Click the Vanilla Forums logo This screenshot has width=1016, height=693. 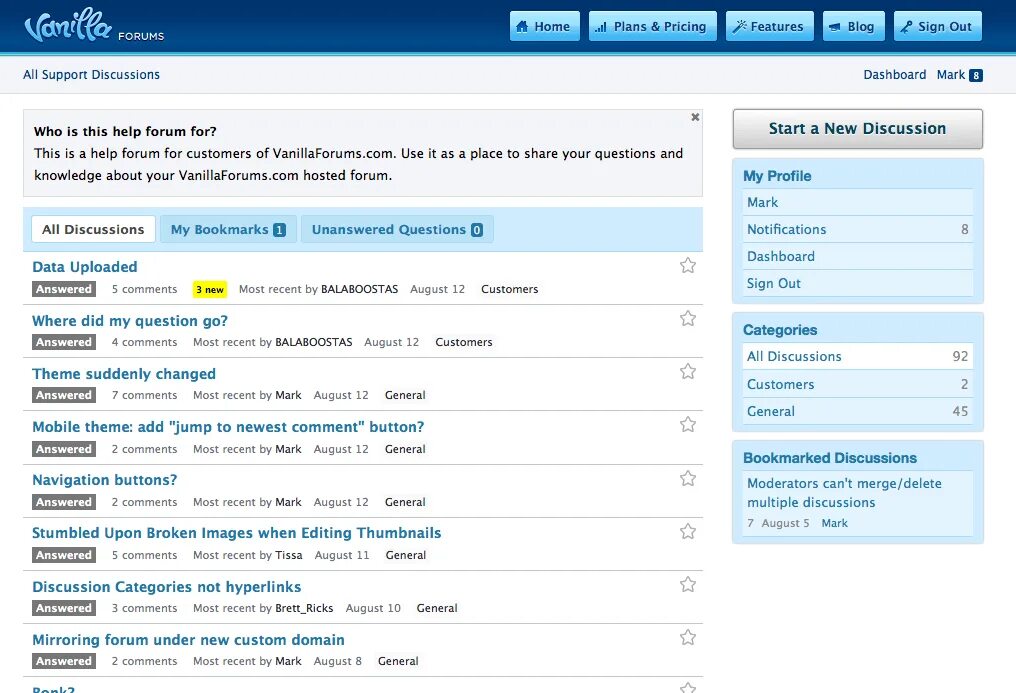click(94, 26)
